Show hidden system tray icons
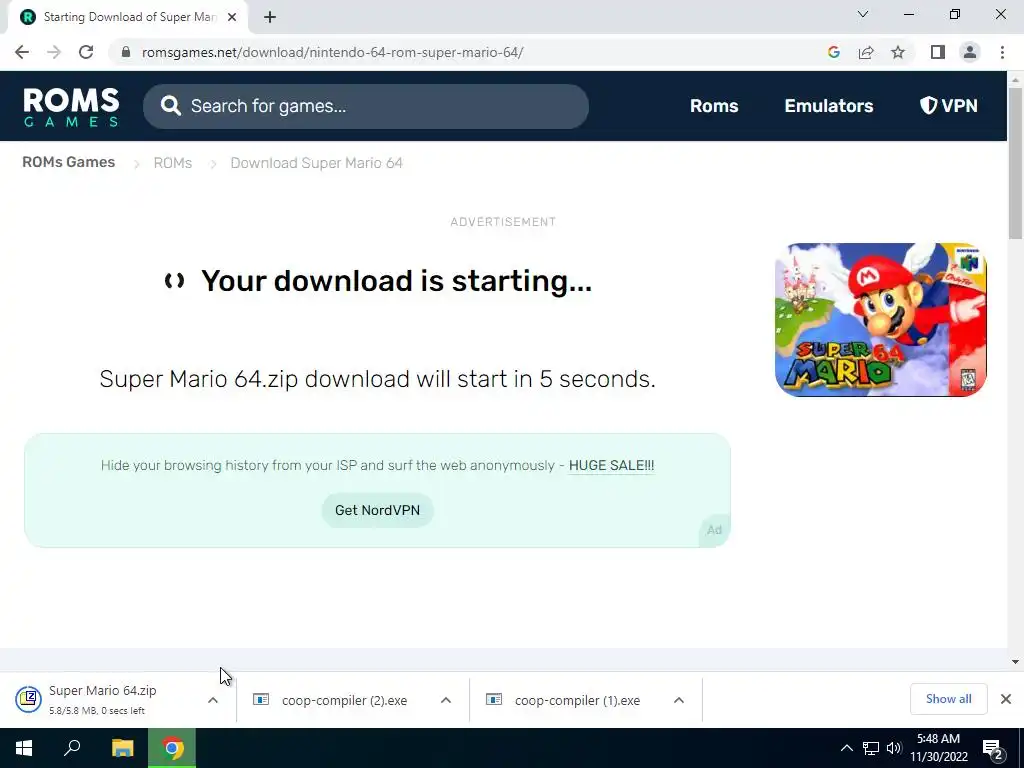Viewport: 1024px width, 768px height. point(846,748)
